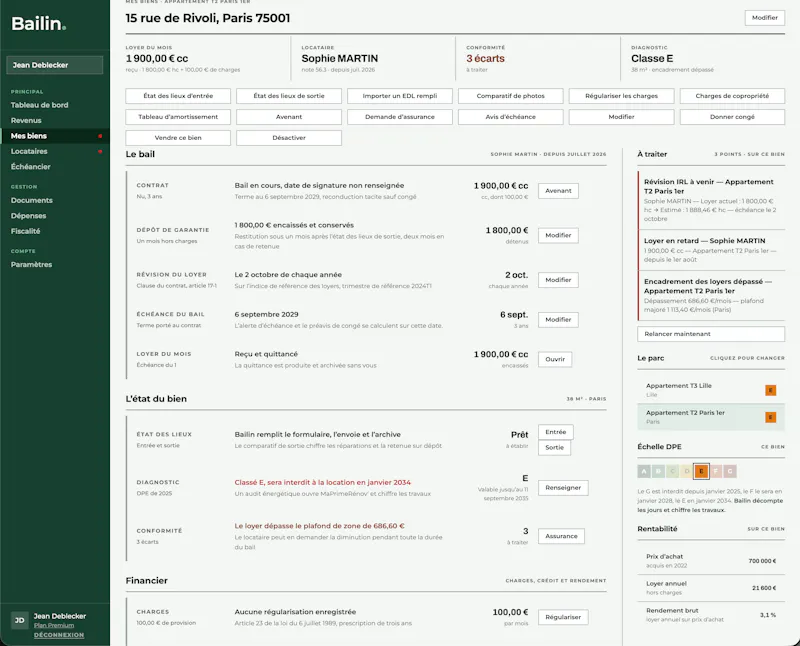Select class D on the DPE scale
The width and height of the screenshot is (800, 646).
[x=687, y=471]
